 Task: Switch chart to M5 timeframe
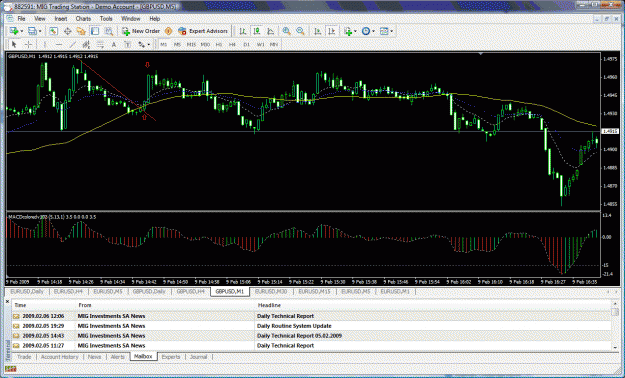(x=177, y=45)
